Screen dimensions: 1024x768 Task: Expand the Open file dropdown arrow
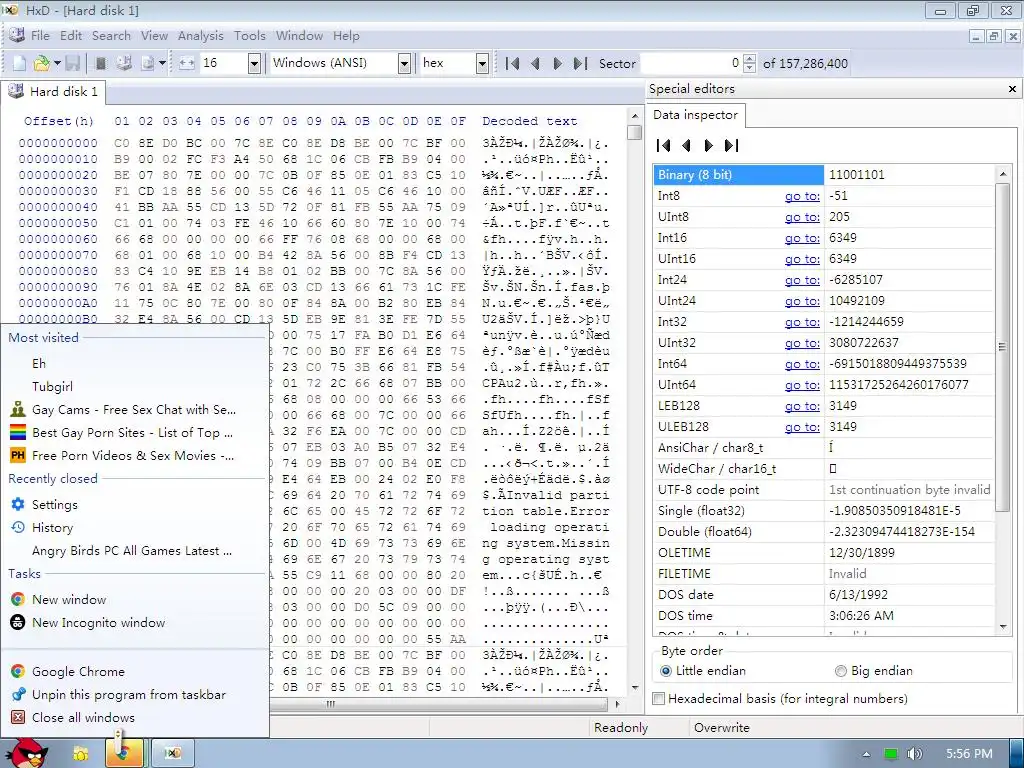tap(57, 63)
